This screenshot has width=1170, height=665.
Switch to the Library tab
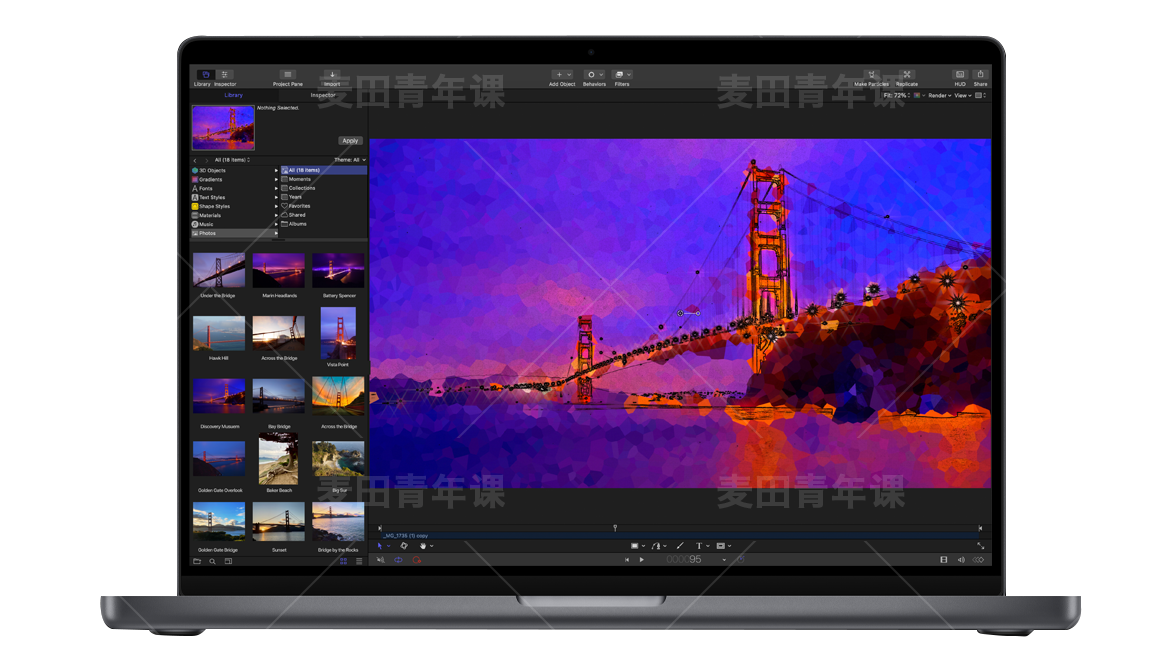point(234,96)
